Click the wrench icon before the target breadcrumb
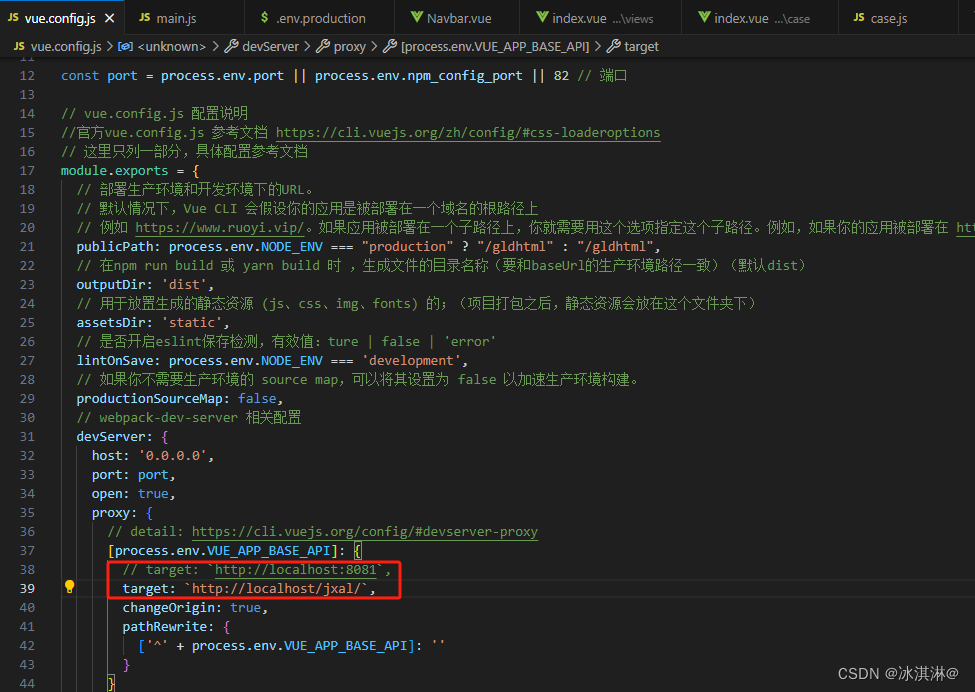The height and width of the screenshot is (692, 975). tap(613, 46)
